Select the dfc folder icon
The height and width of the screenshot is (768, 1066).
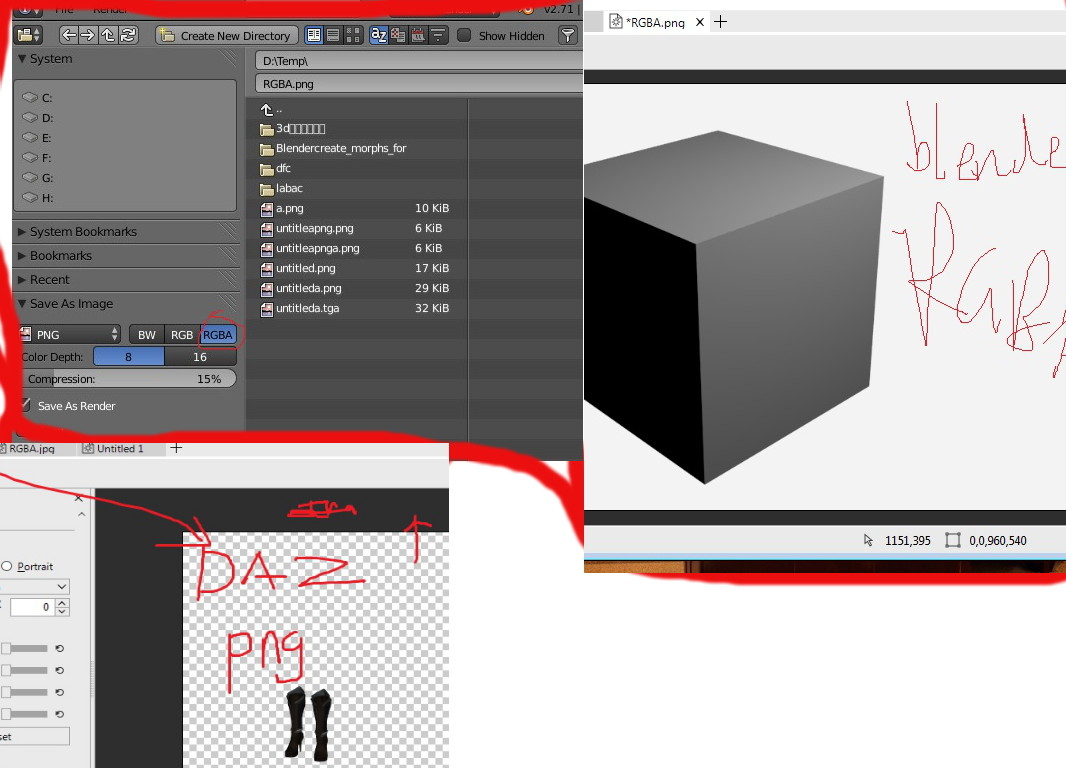(266, 169)
